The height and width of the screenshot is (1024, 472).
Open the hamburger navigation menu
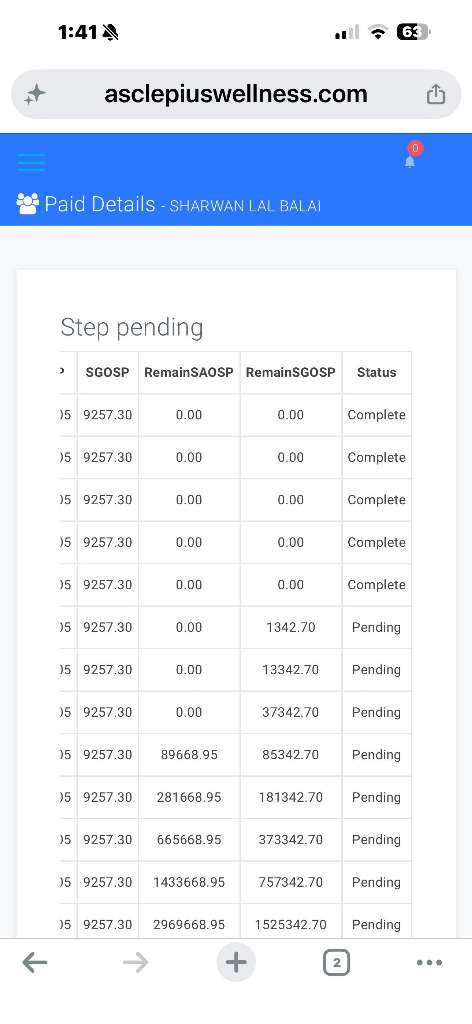click(x=31, y=162)
